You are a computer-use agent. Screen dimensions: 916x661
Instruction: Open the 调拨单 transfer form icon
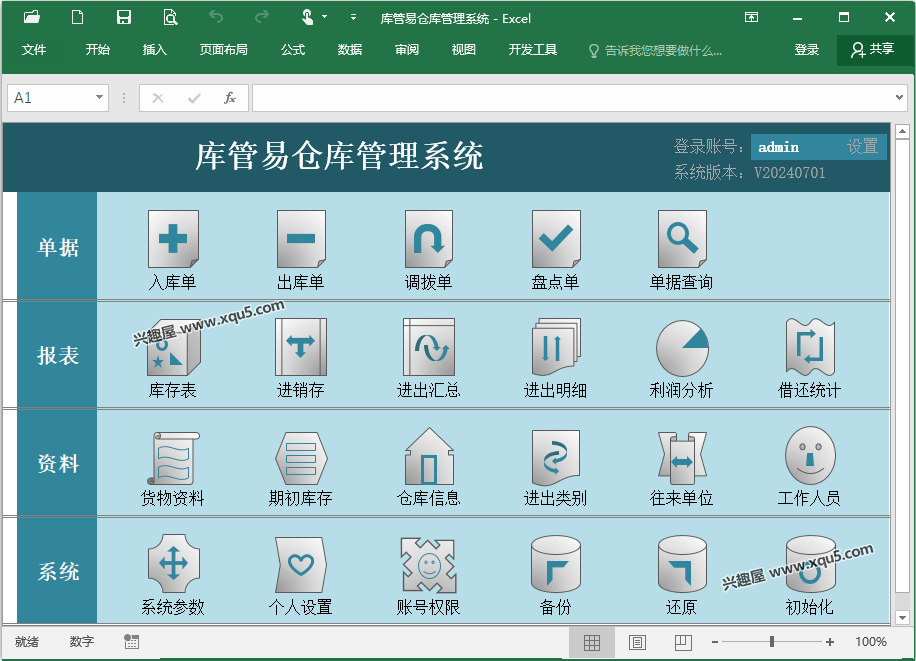[429, 238]
